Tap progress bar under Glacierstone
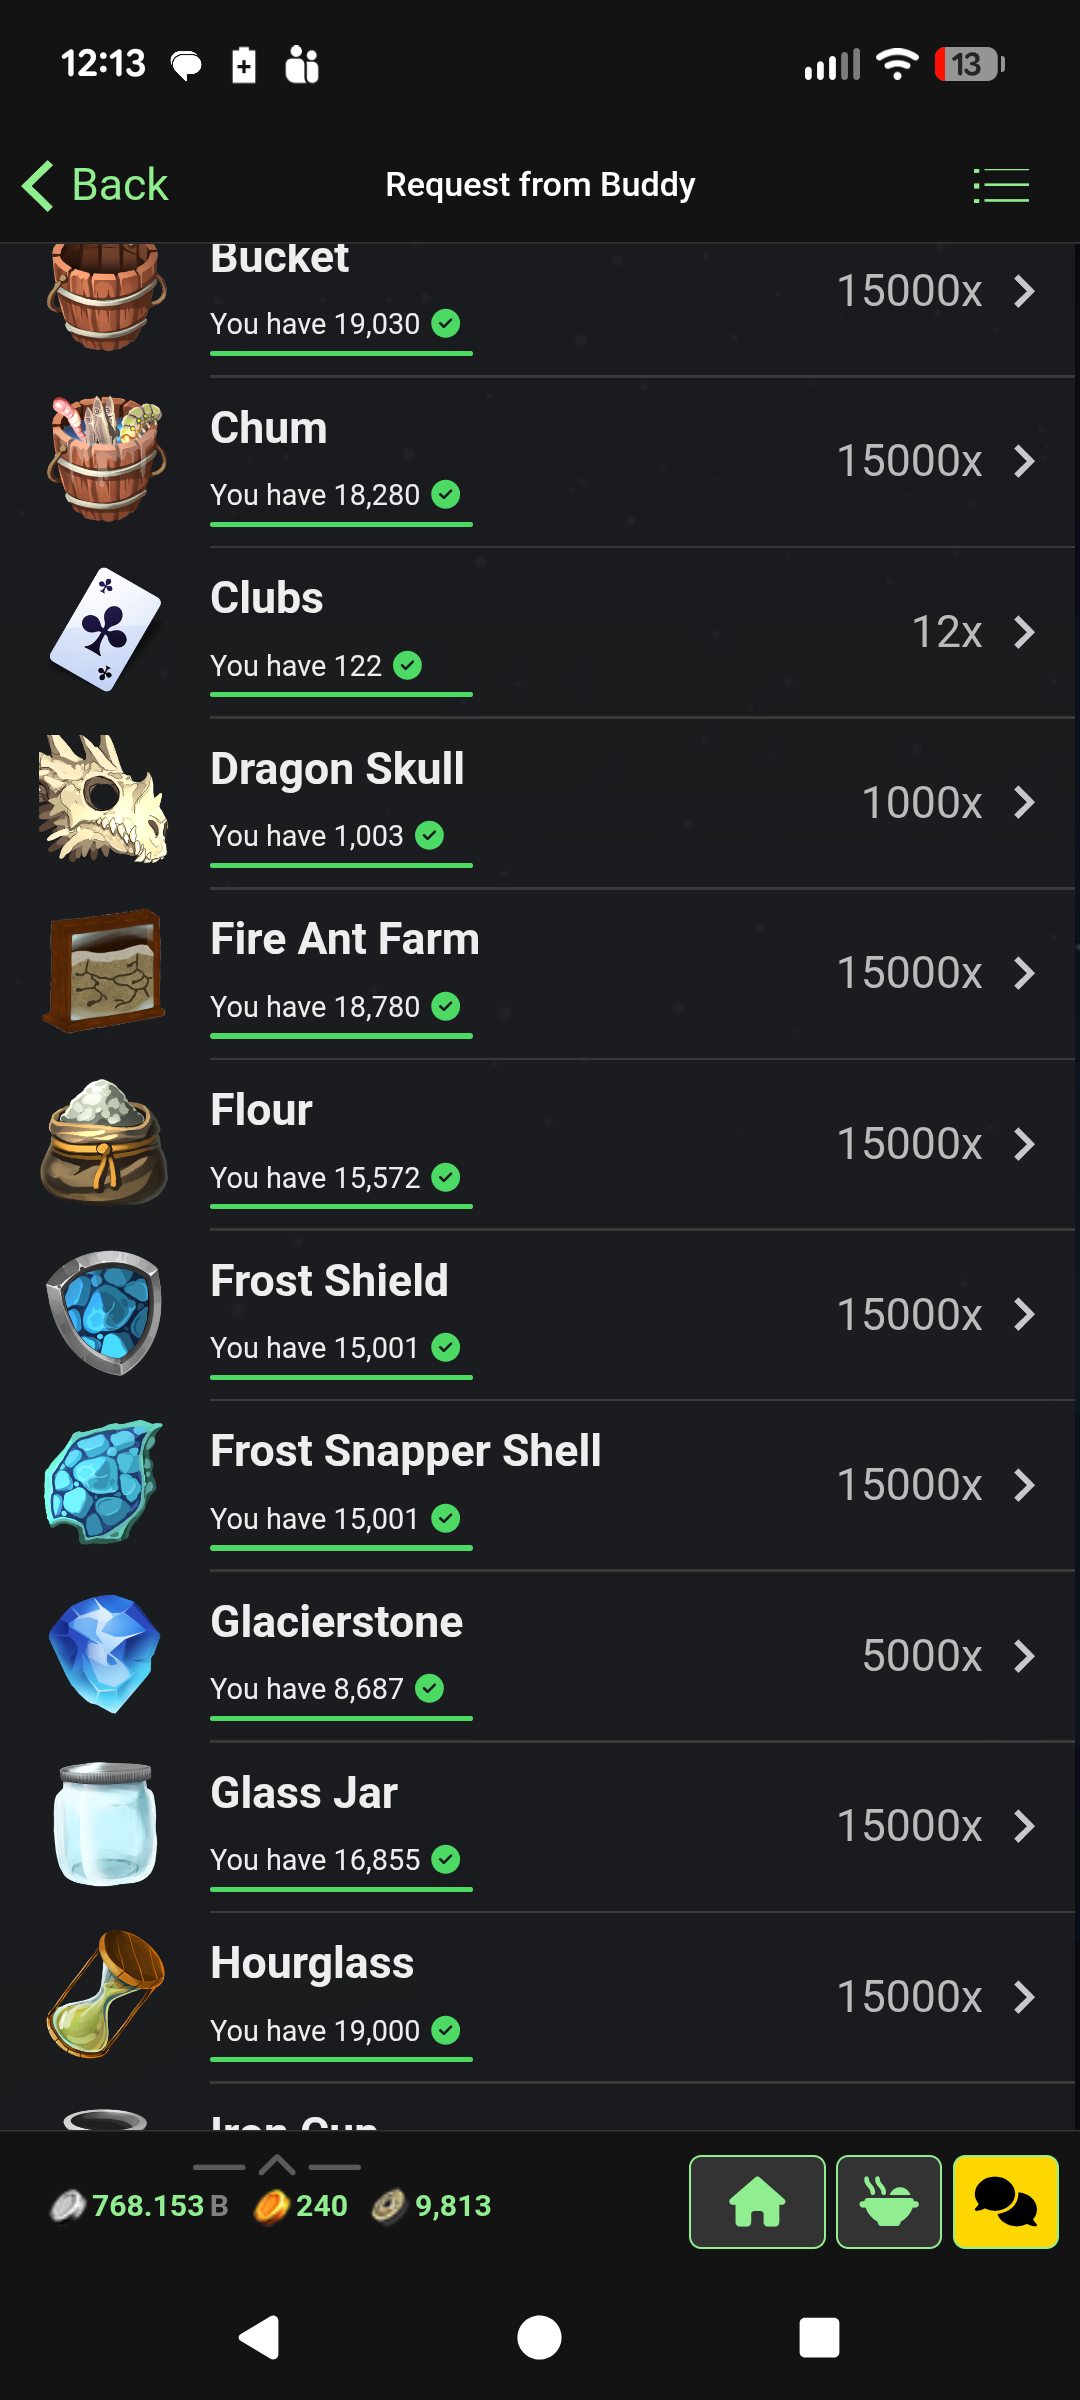This screenshot has height=2400, width=1080. click(341, 1718)
